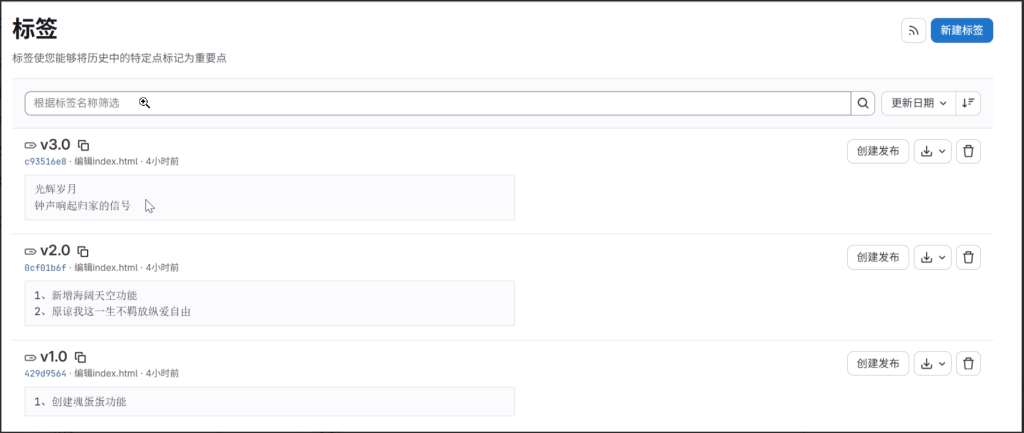Open commit link 0cf01b6f
Image resolution: width=1024 pixels, height=433 pixels.
pos(45,267)
